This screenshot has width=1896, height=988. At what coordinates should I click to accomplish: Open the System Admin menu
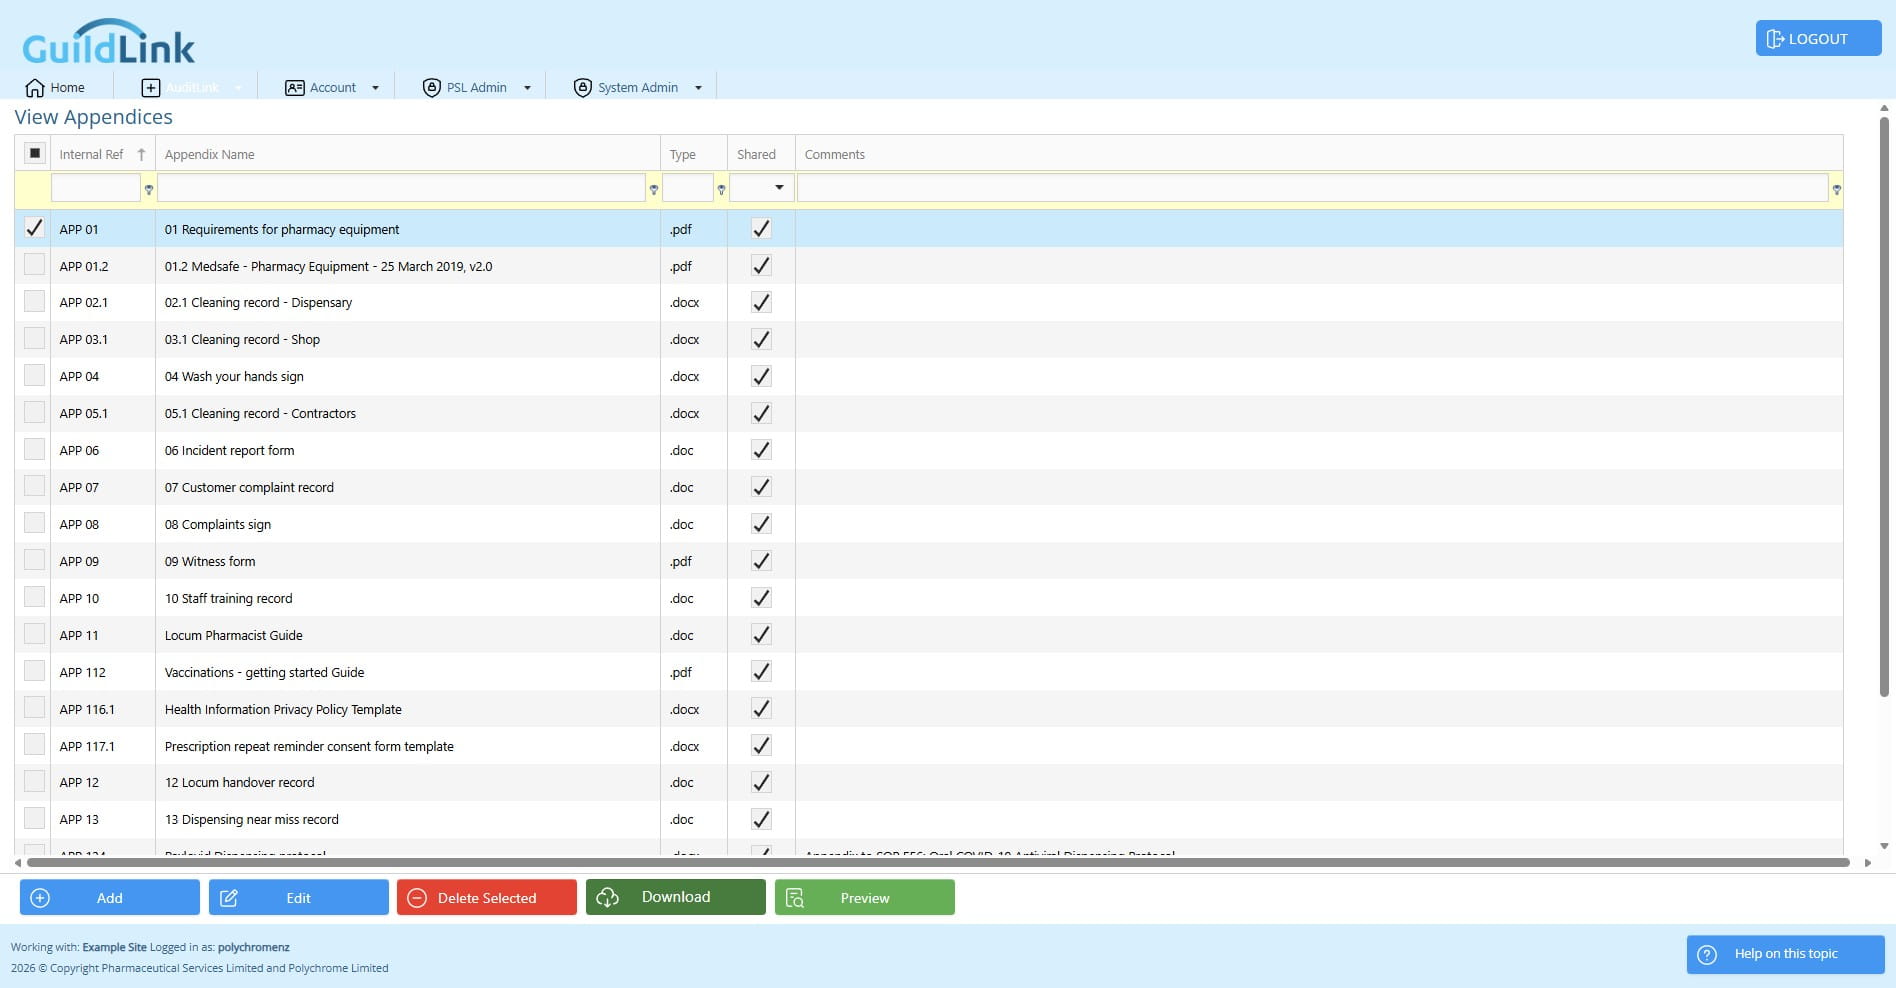tap(638, 88)
